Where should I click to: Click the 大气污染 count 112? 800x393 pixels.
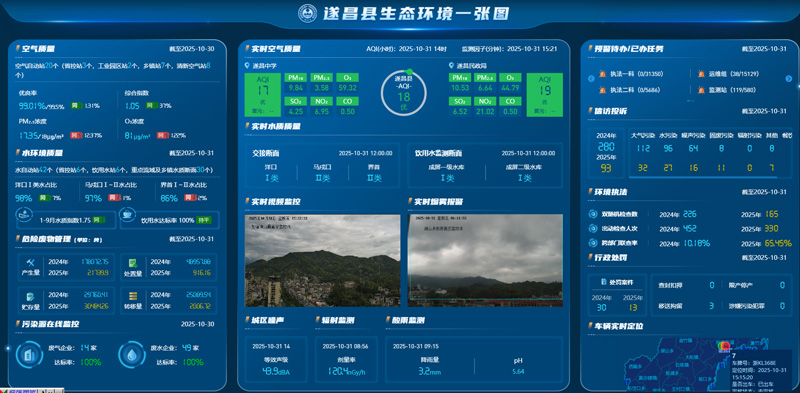point(643,149)
